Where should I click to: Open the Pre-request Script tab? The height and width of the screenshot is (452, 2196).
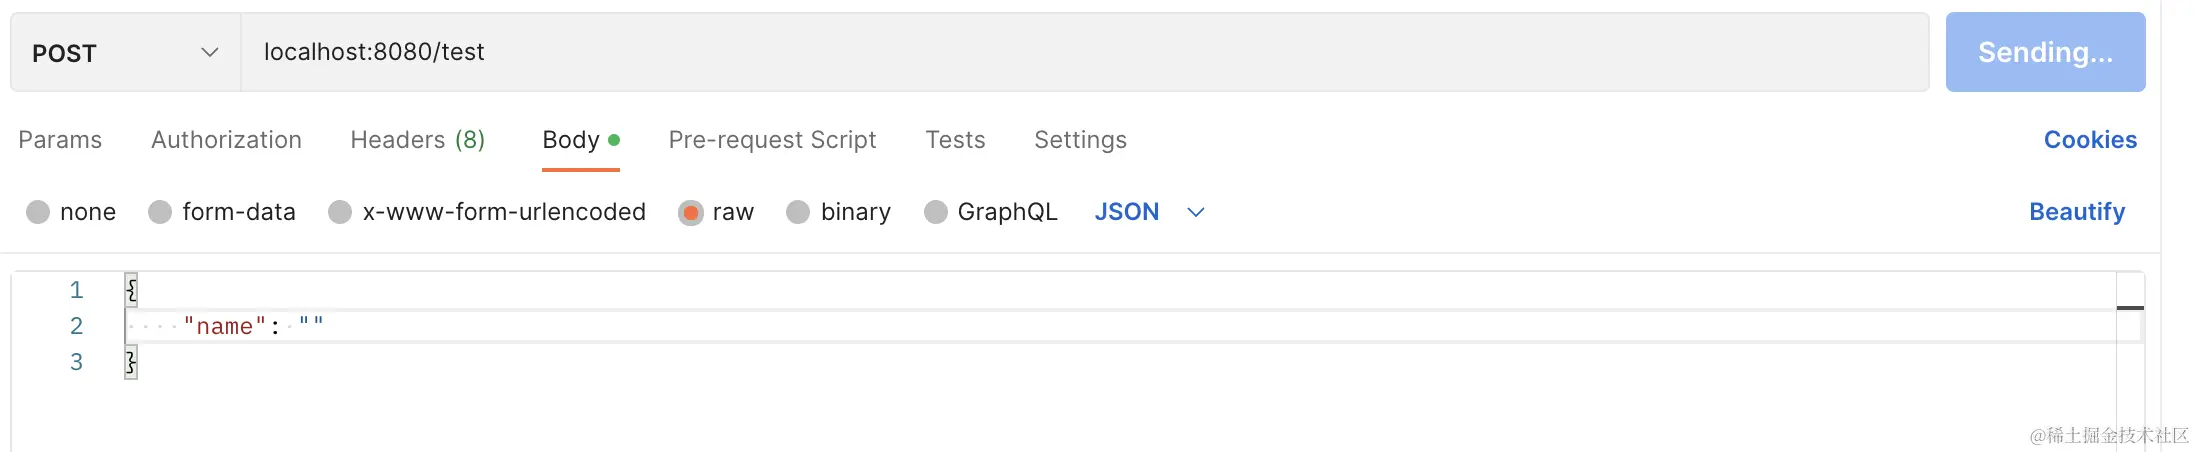point(772,140)
